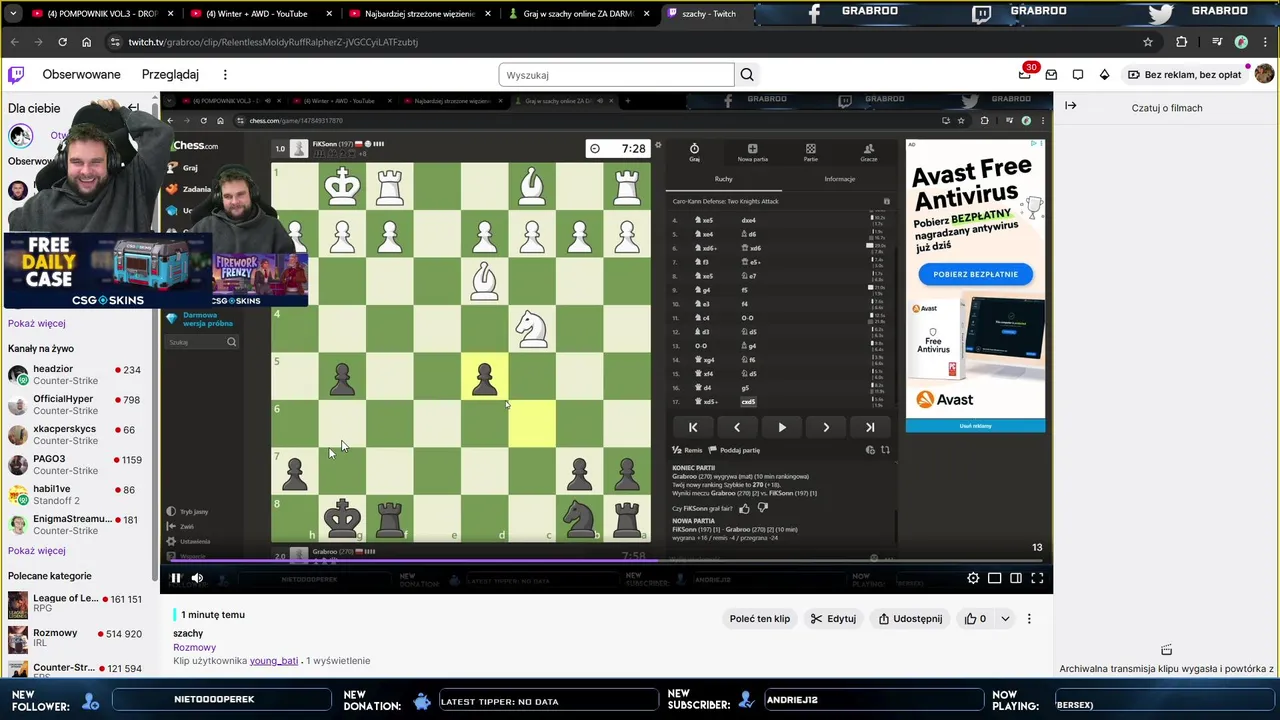Click Chrome back arrow

(14, 42)
